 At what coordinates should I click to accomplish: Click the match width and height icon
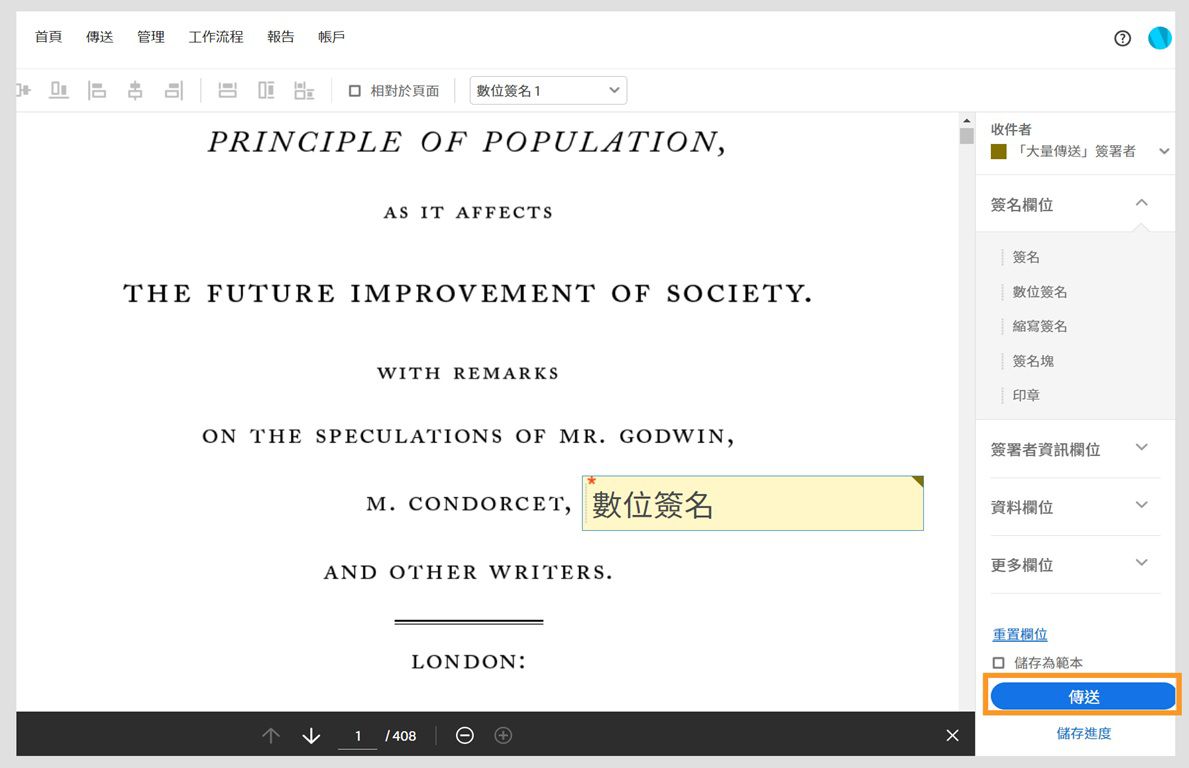coord(304,90)
